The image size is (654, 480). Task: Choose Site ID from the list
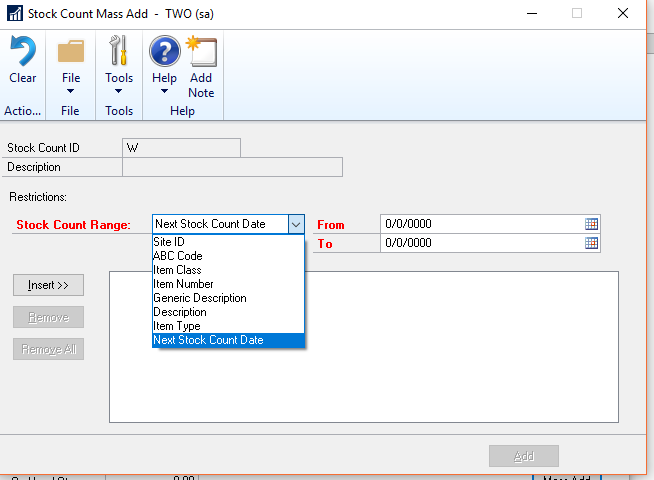[x=169, y=242]
